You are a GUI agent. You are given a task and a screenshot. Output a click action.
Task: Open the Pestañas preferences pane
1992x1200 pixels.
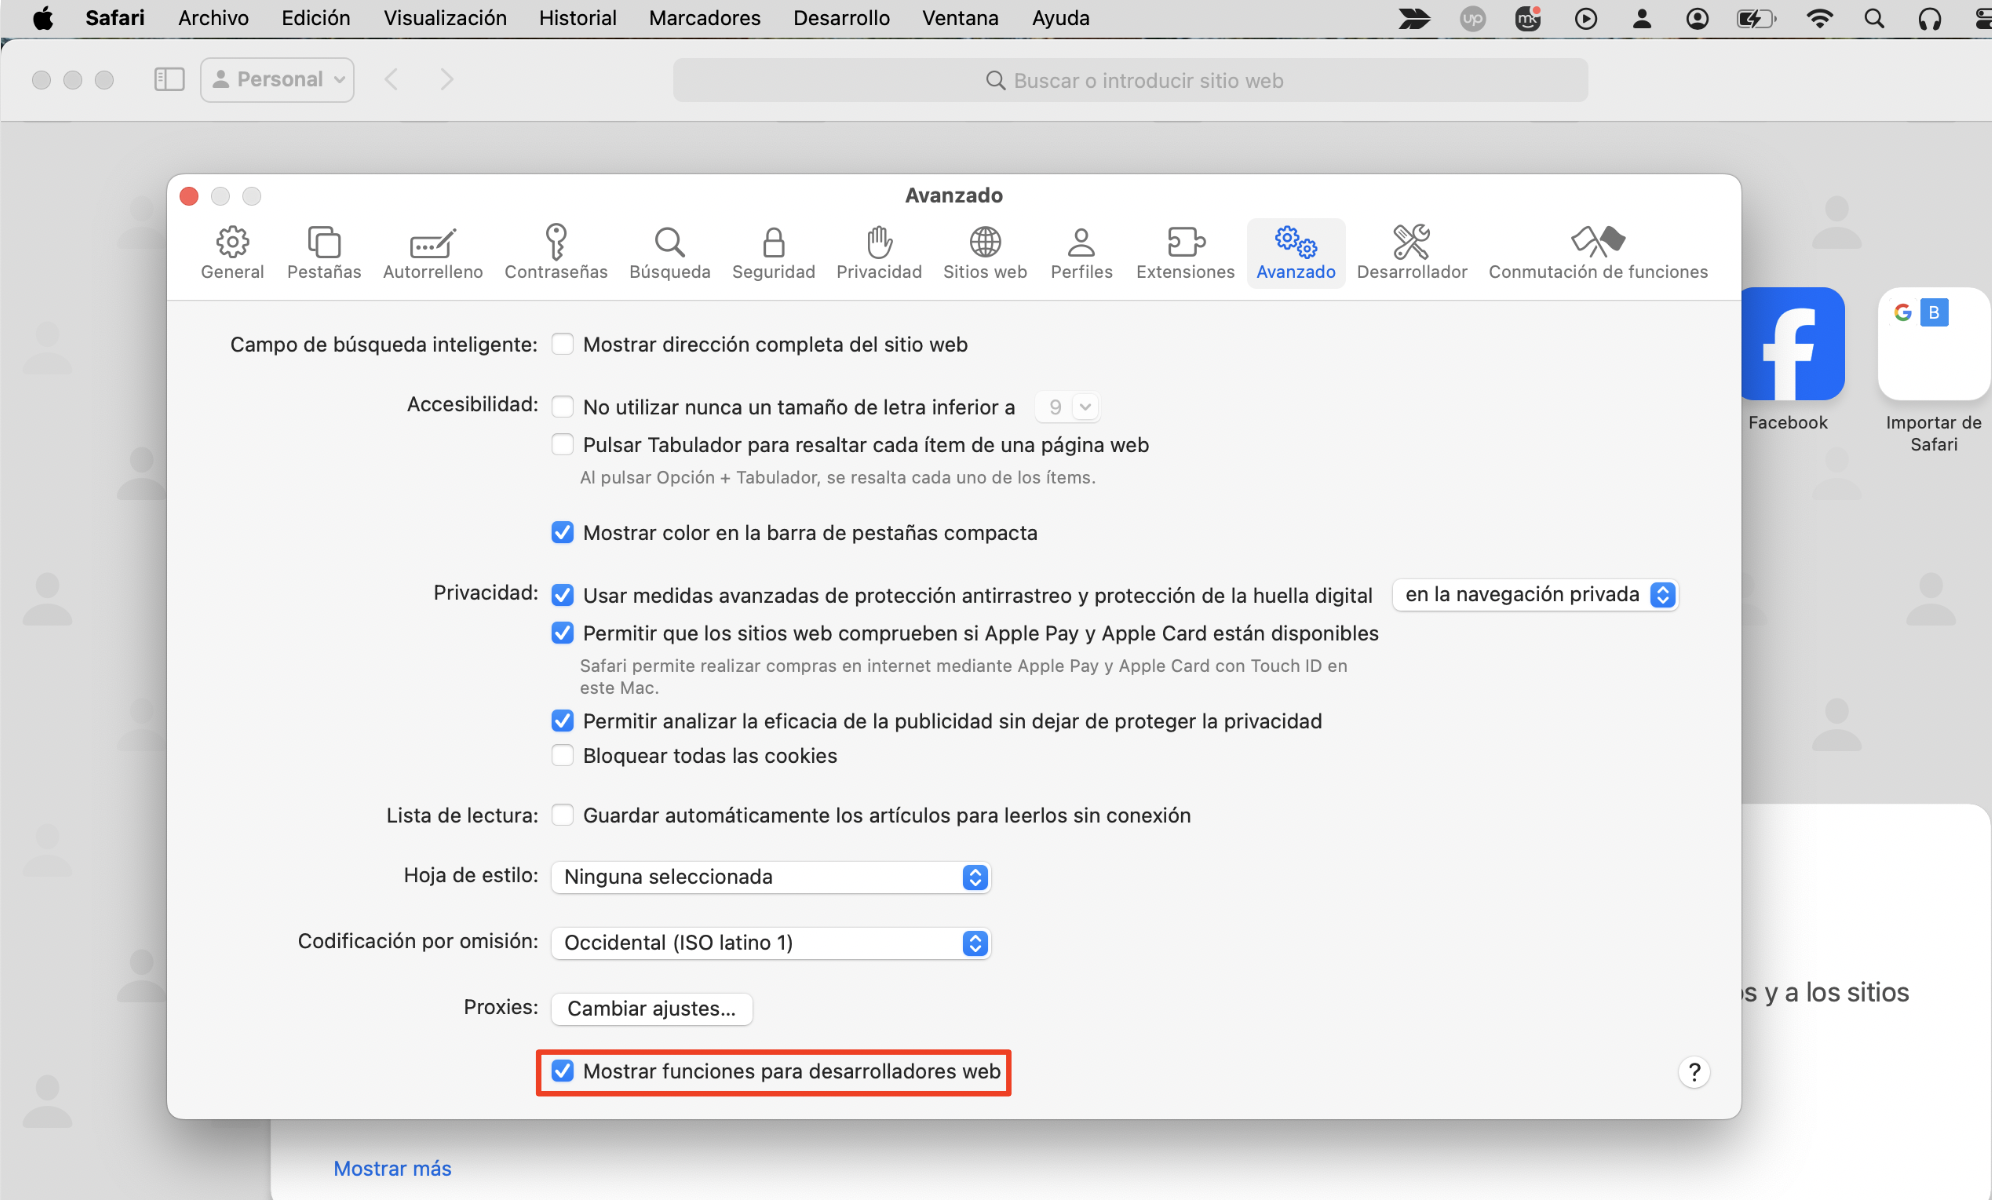324,253
